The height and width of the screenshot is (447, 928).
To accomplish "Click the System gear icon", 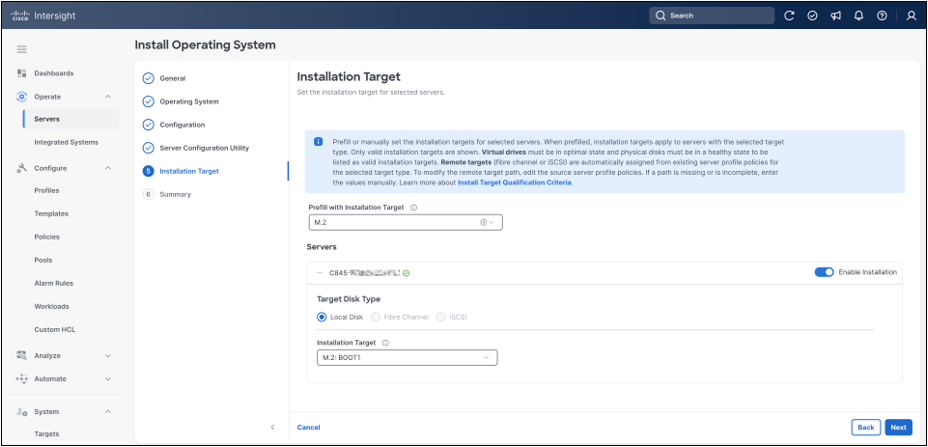I will point(22,411).
